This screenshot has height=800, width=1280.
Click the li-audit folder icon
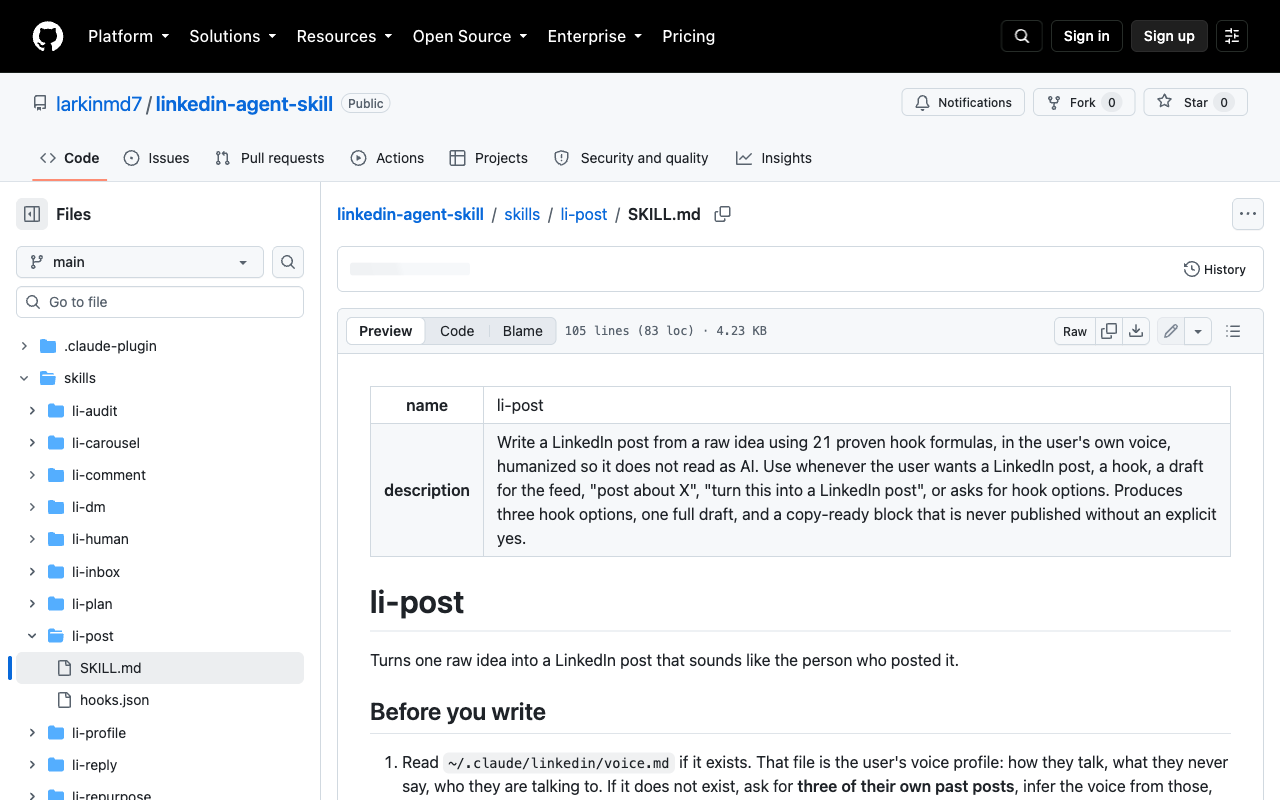pyautogui.click(x=56, y=411)
